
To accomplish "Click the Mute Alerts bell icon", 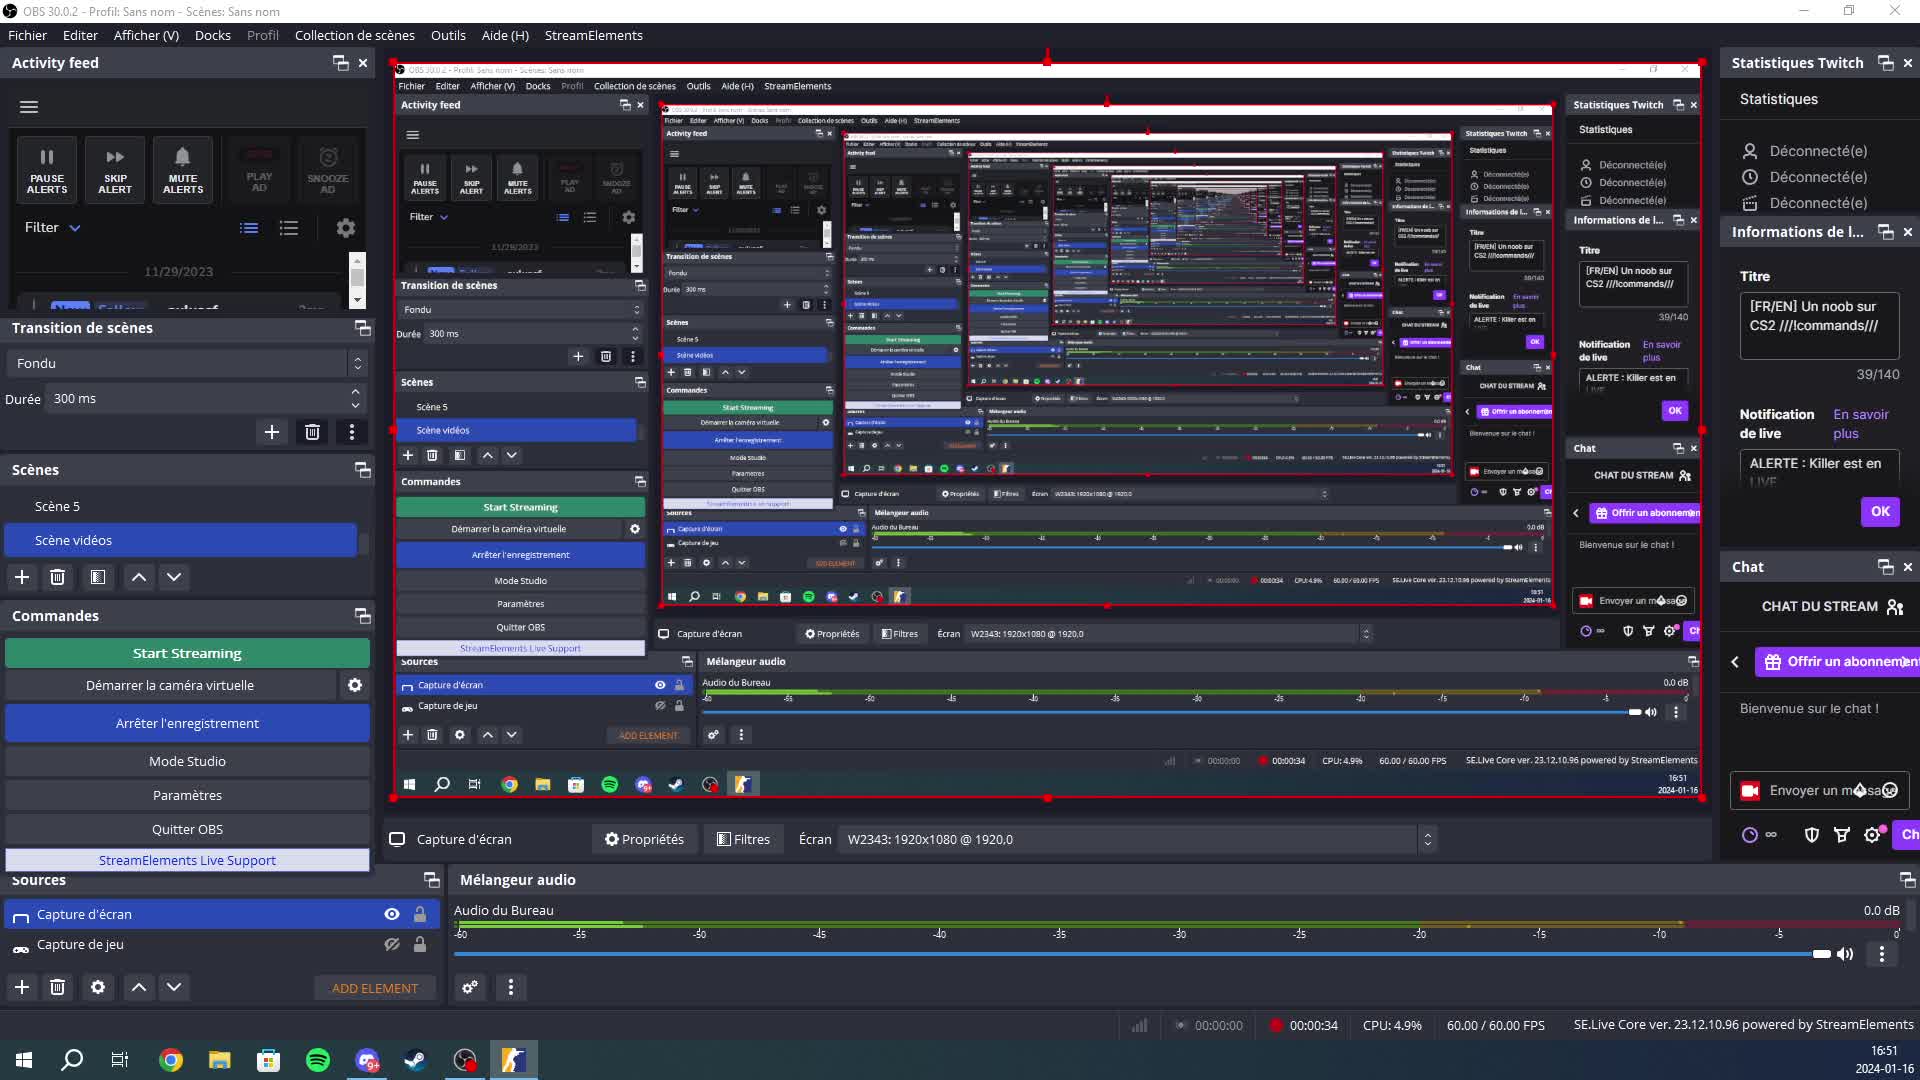I will point(182,158).
